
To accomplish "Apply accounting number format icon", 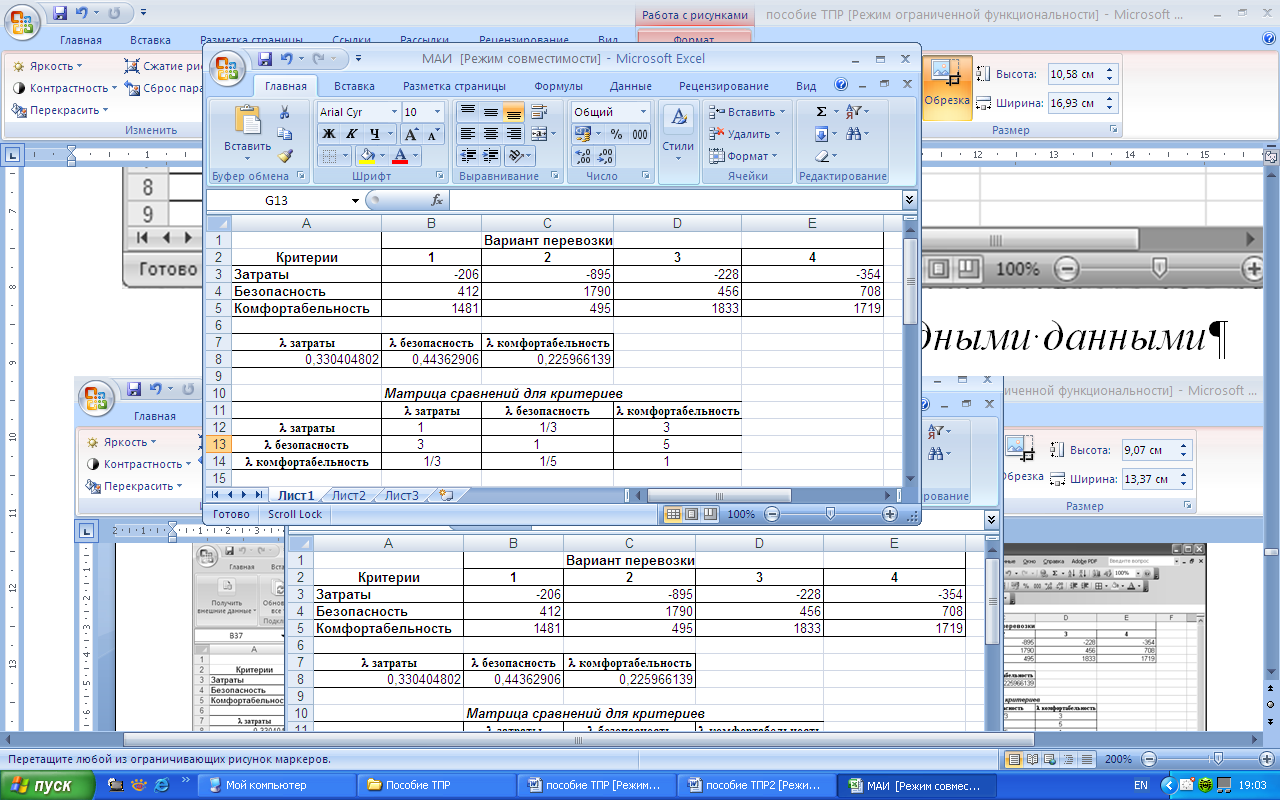I will point(583,134).
